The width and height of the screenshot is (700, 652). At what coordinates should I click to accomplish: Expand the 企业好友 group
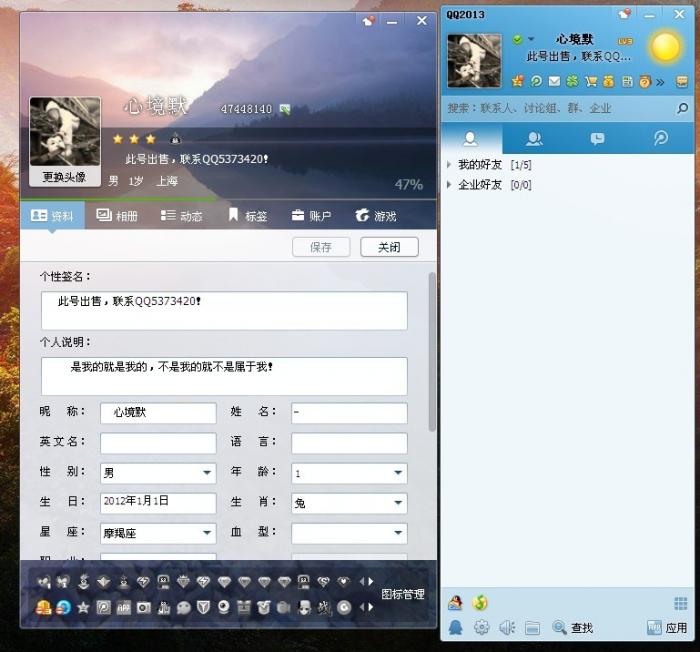[449, 184]
